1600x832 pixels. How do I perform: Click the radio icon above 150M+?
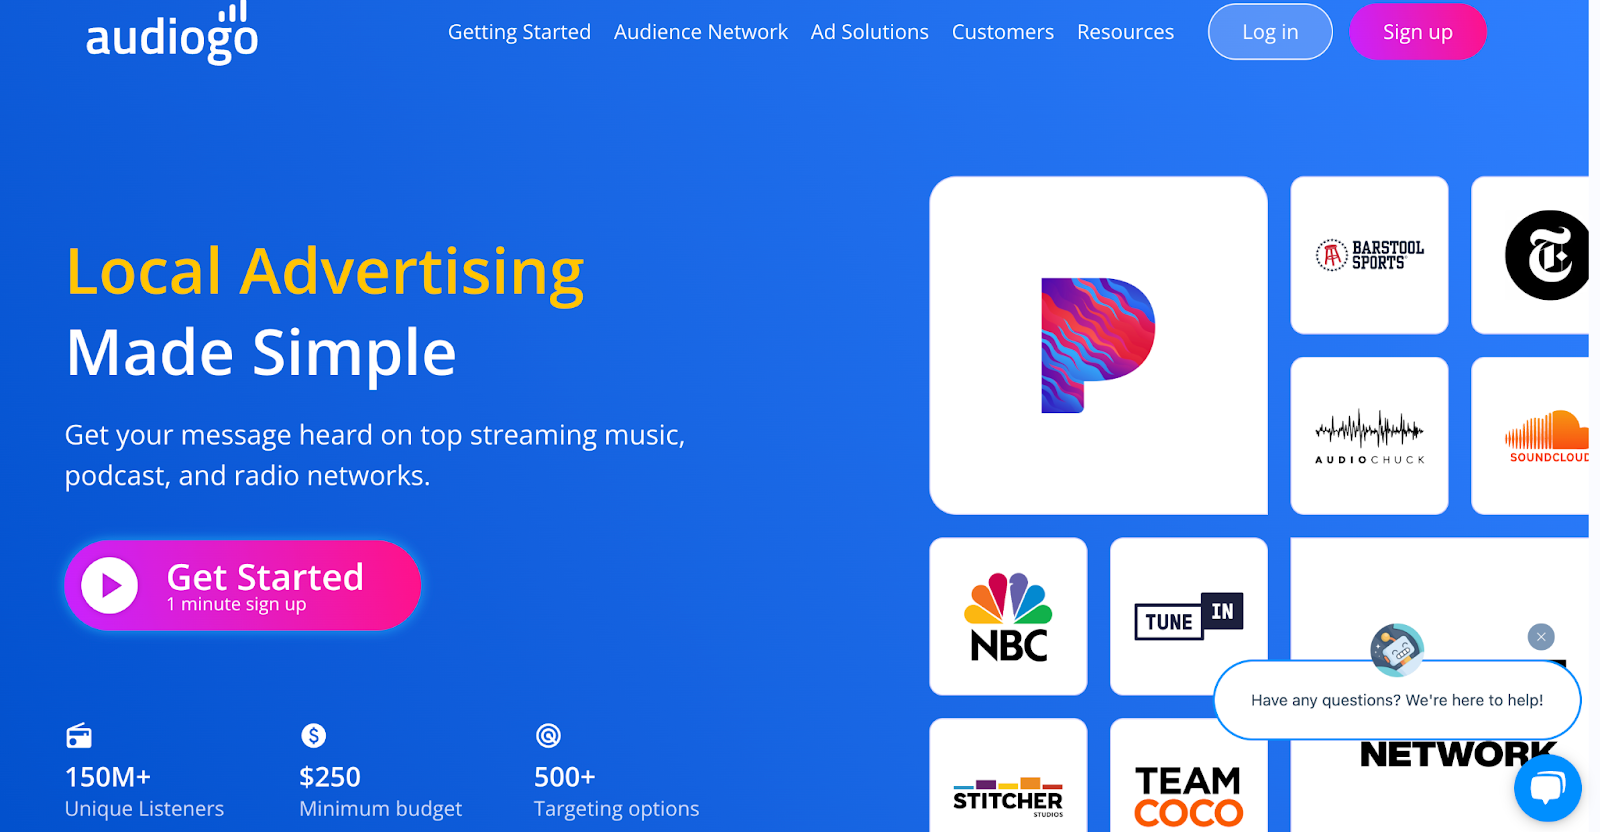[79, 737]
